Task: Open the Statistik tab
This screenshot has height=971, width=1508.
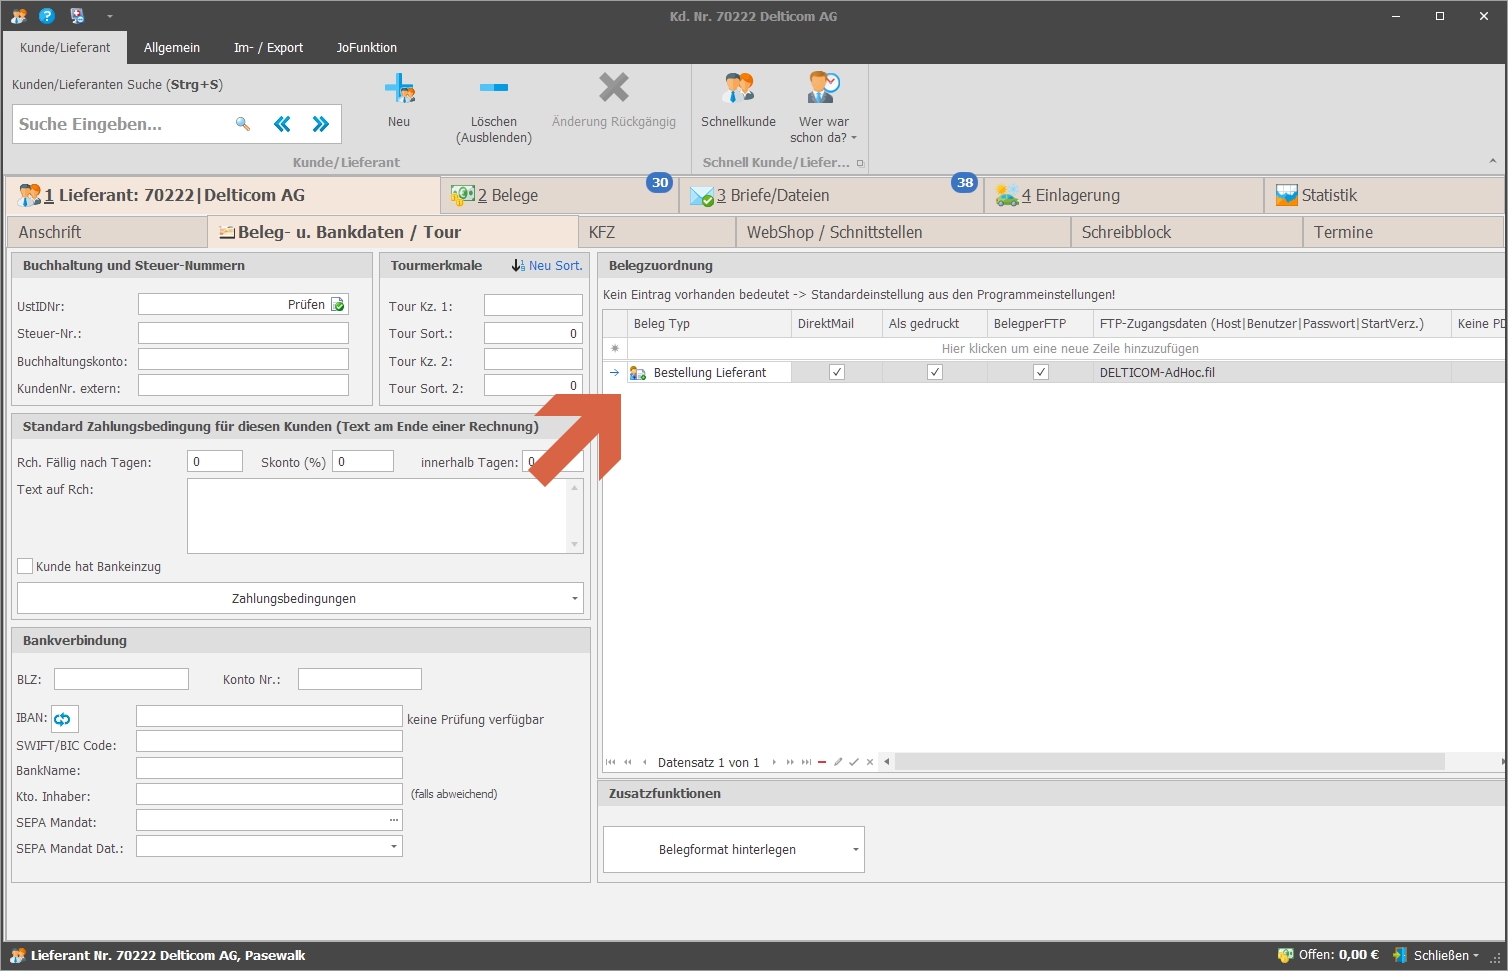Action: (x=1384, y=195)
